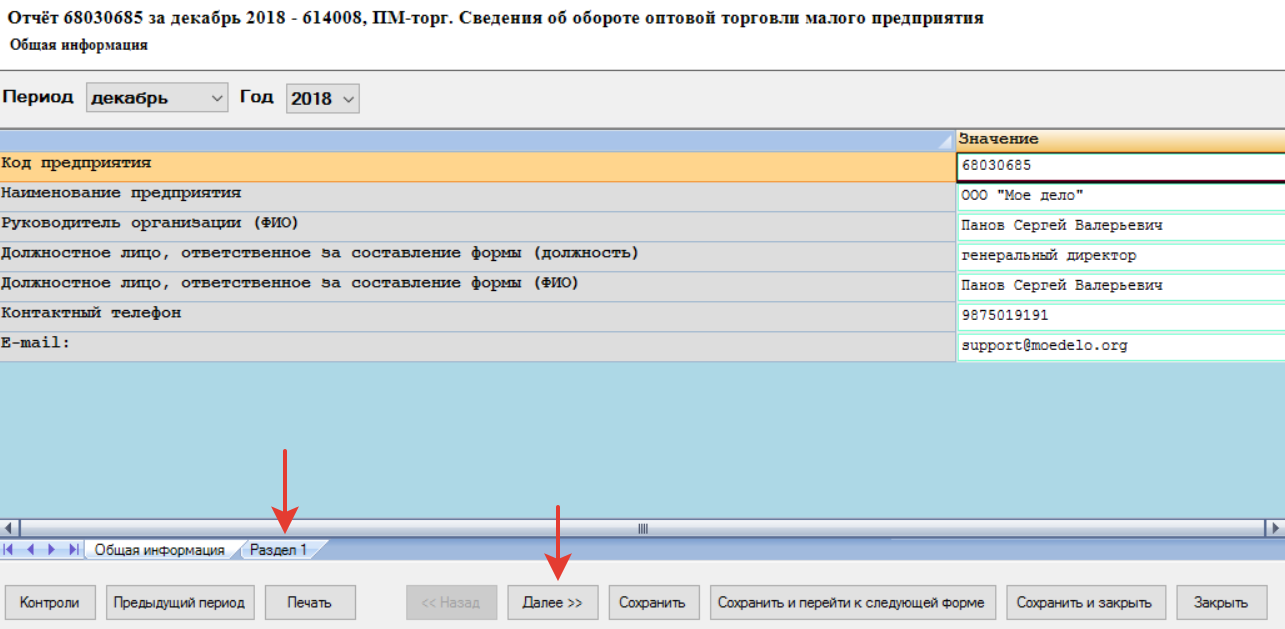Select responsible person (должность) row label
The height and width of the screenshot is (629, 1285).
478,256
